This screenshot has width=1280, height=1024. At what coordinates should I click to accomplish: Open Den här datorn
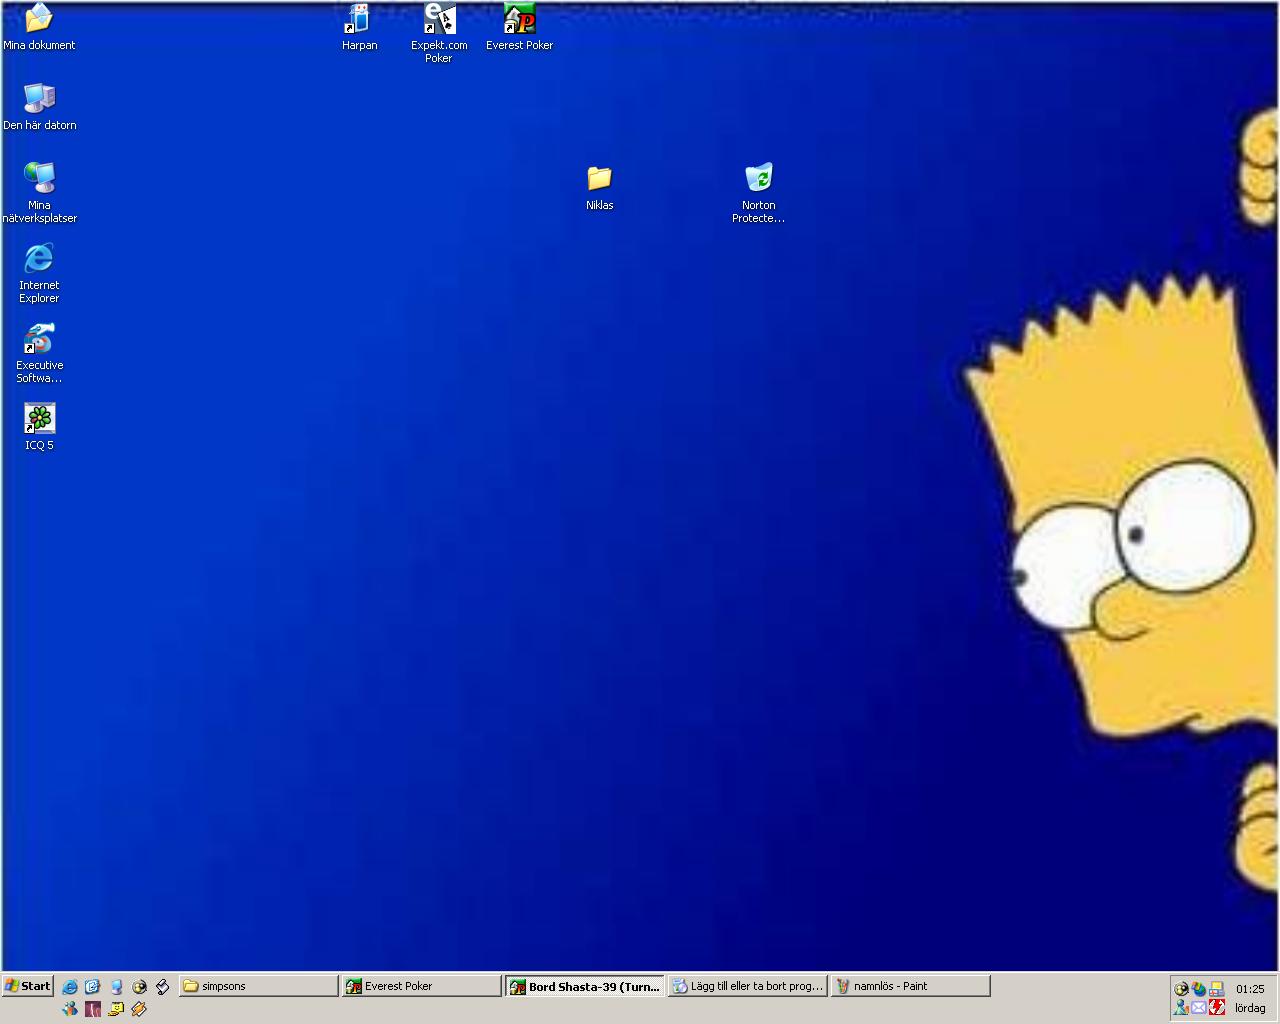click(40, 97)
